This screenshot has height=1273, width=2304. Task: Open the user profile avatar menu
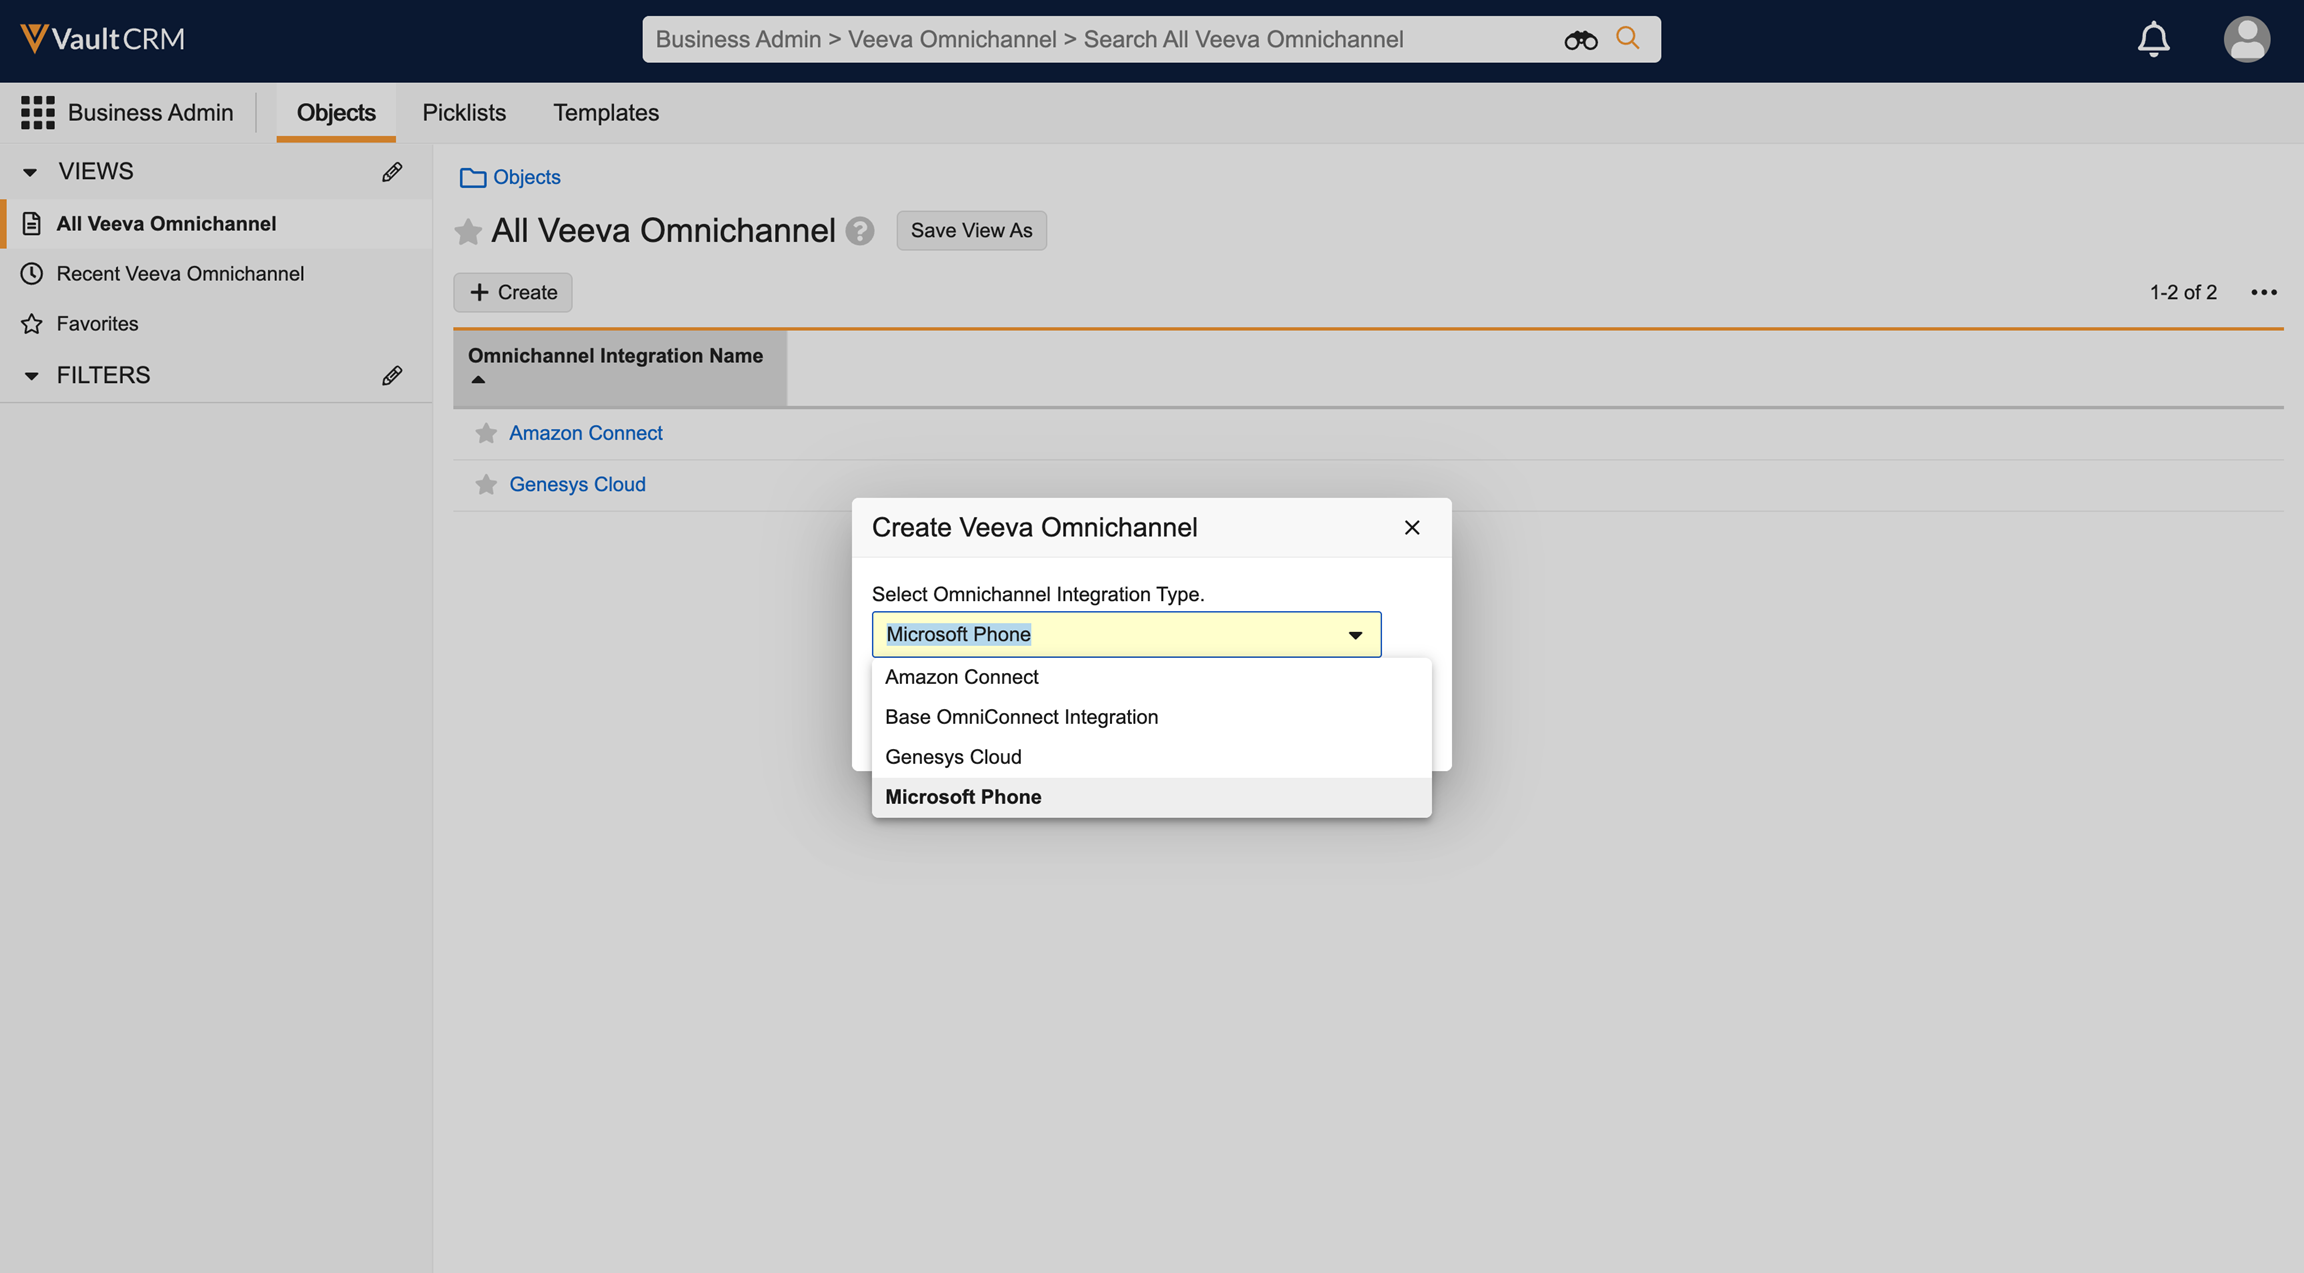pyautogui.click(x=2246, y=39)
